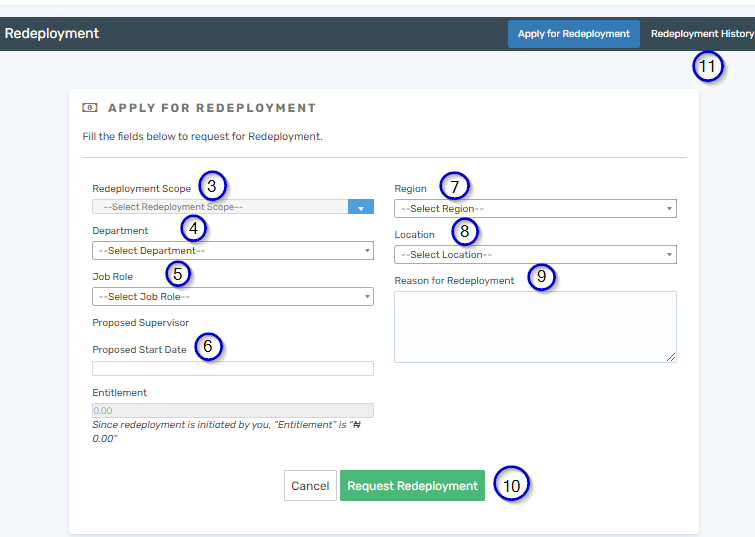Click the blue arrow on Redeployment Scope

[360, 207]
